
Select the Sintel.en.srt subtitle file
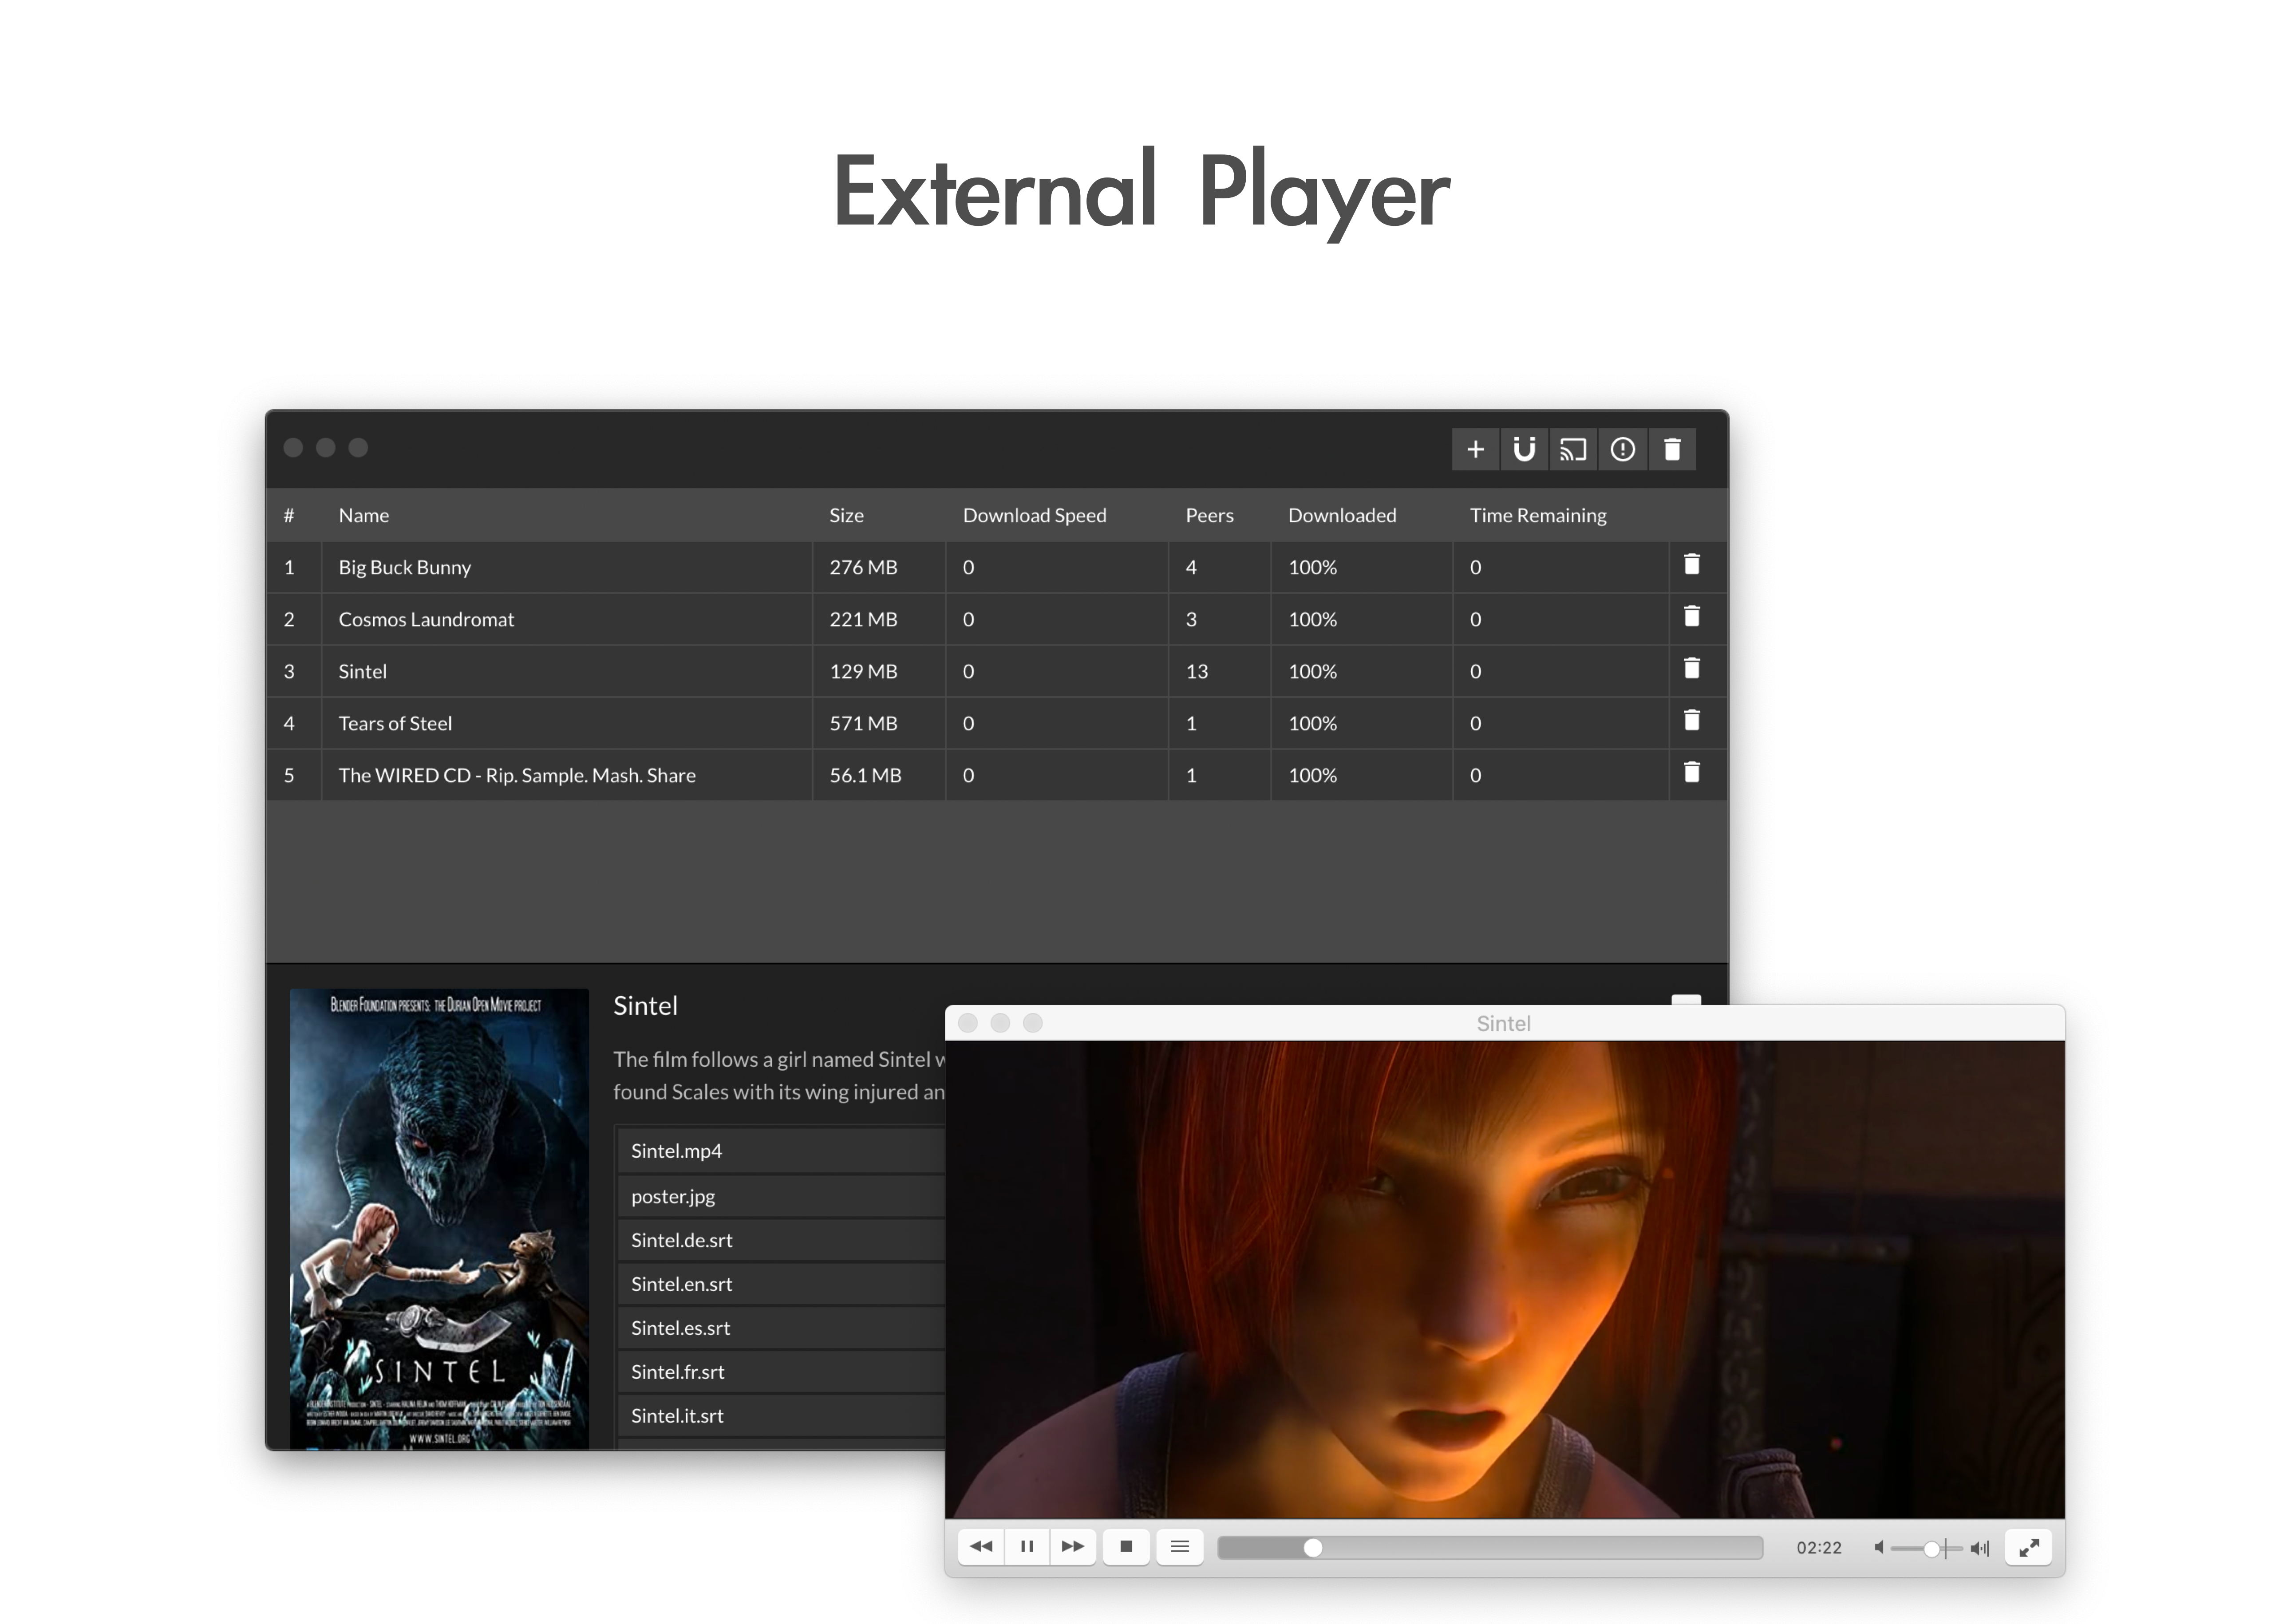pyautogui.click(x=682, y=1284)
